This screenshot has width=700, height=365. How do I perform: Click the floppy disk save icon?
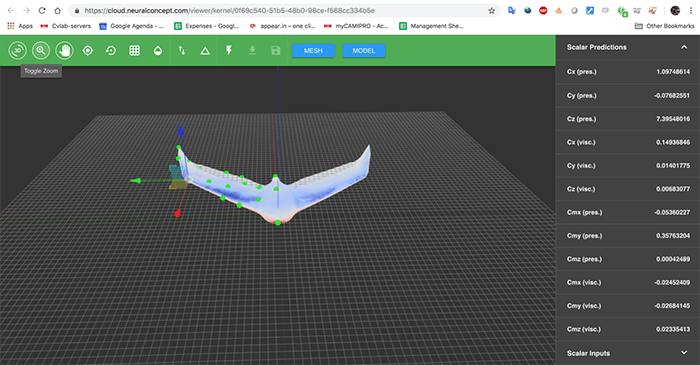click(275, 50)
